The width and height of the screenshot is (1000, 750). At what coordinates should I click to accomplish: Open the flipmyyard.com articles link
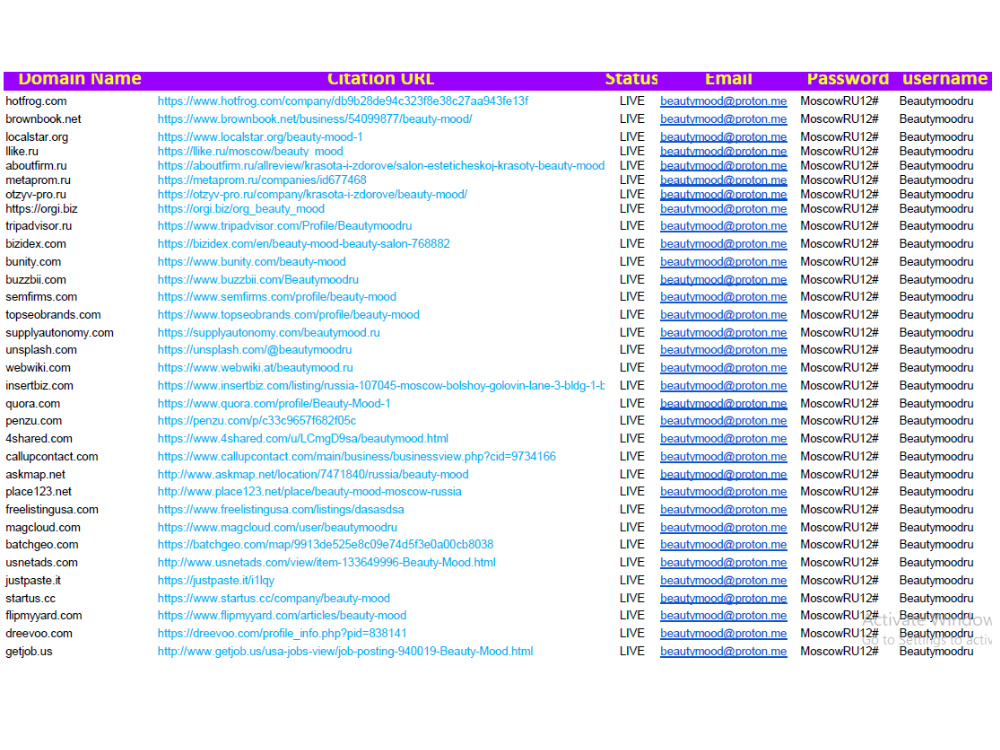[282, 615]
